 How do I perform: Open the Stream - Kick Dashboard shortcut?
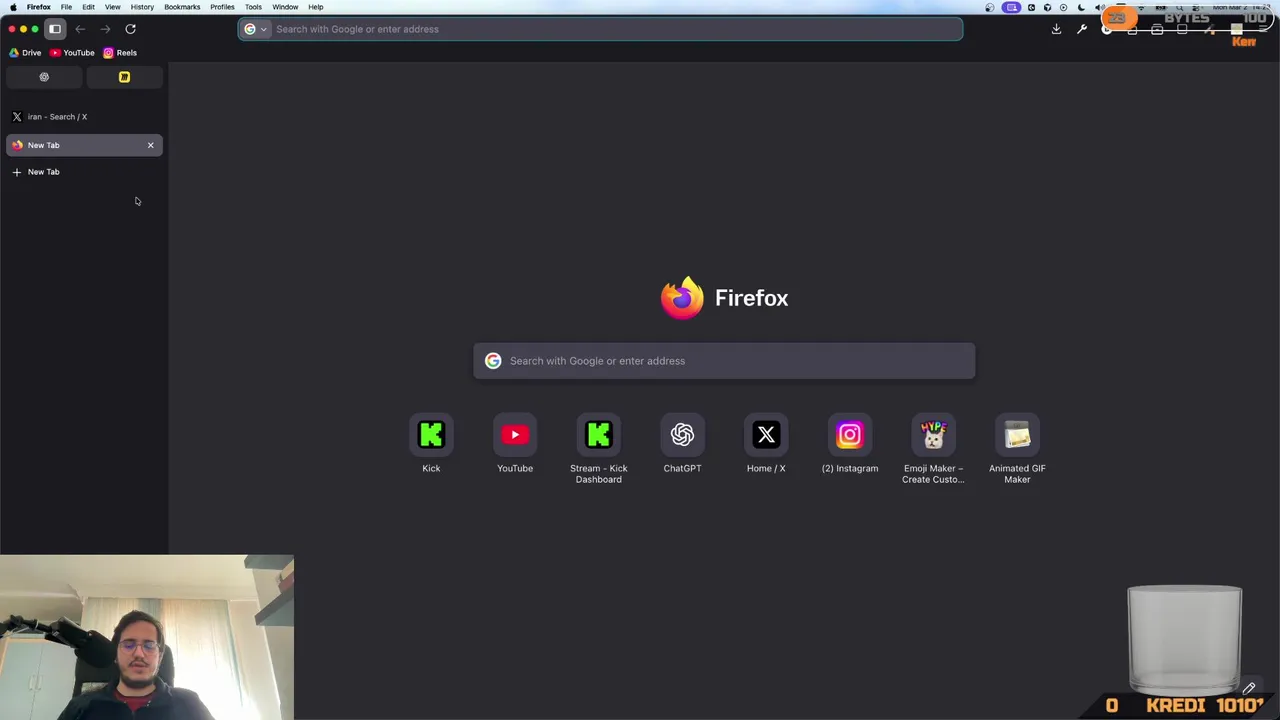(598, 450)
